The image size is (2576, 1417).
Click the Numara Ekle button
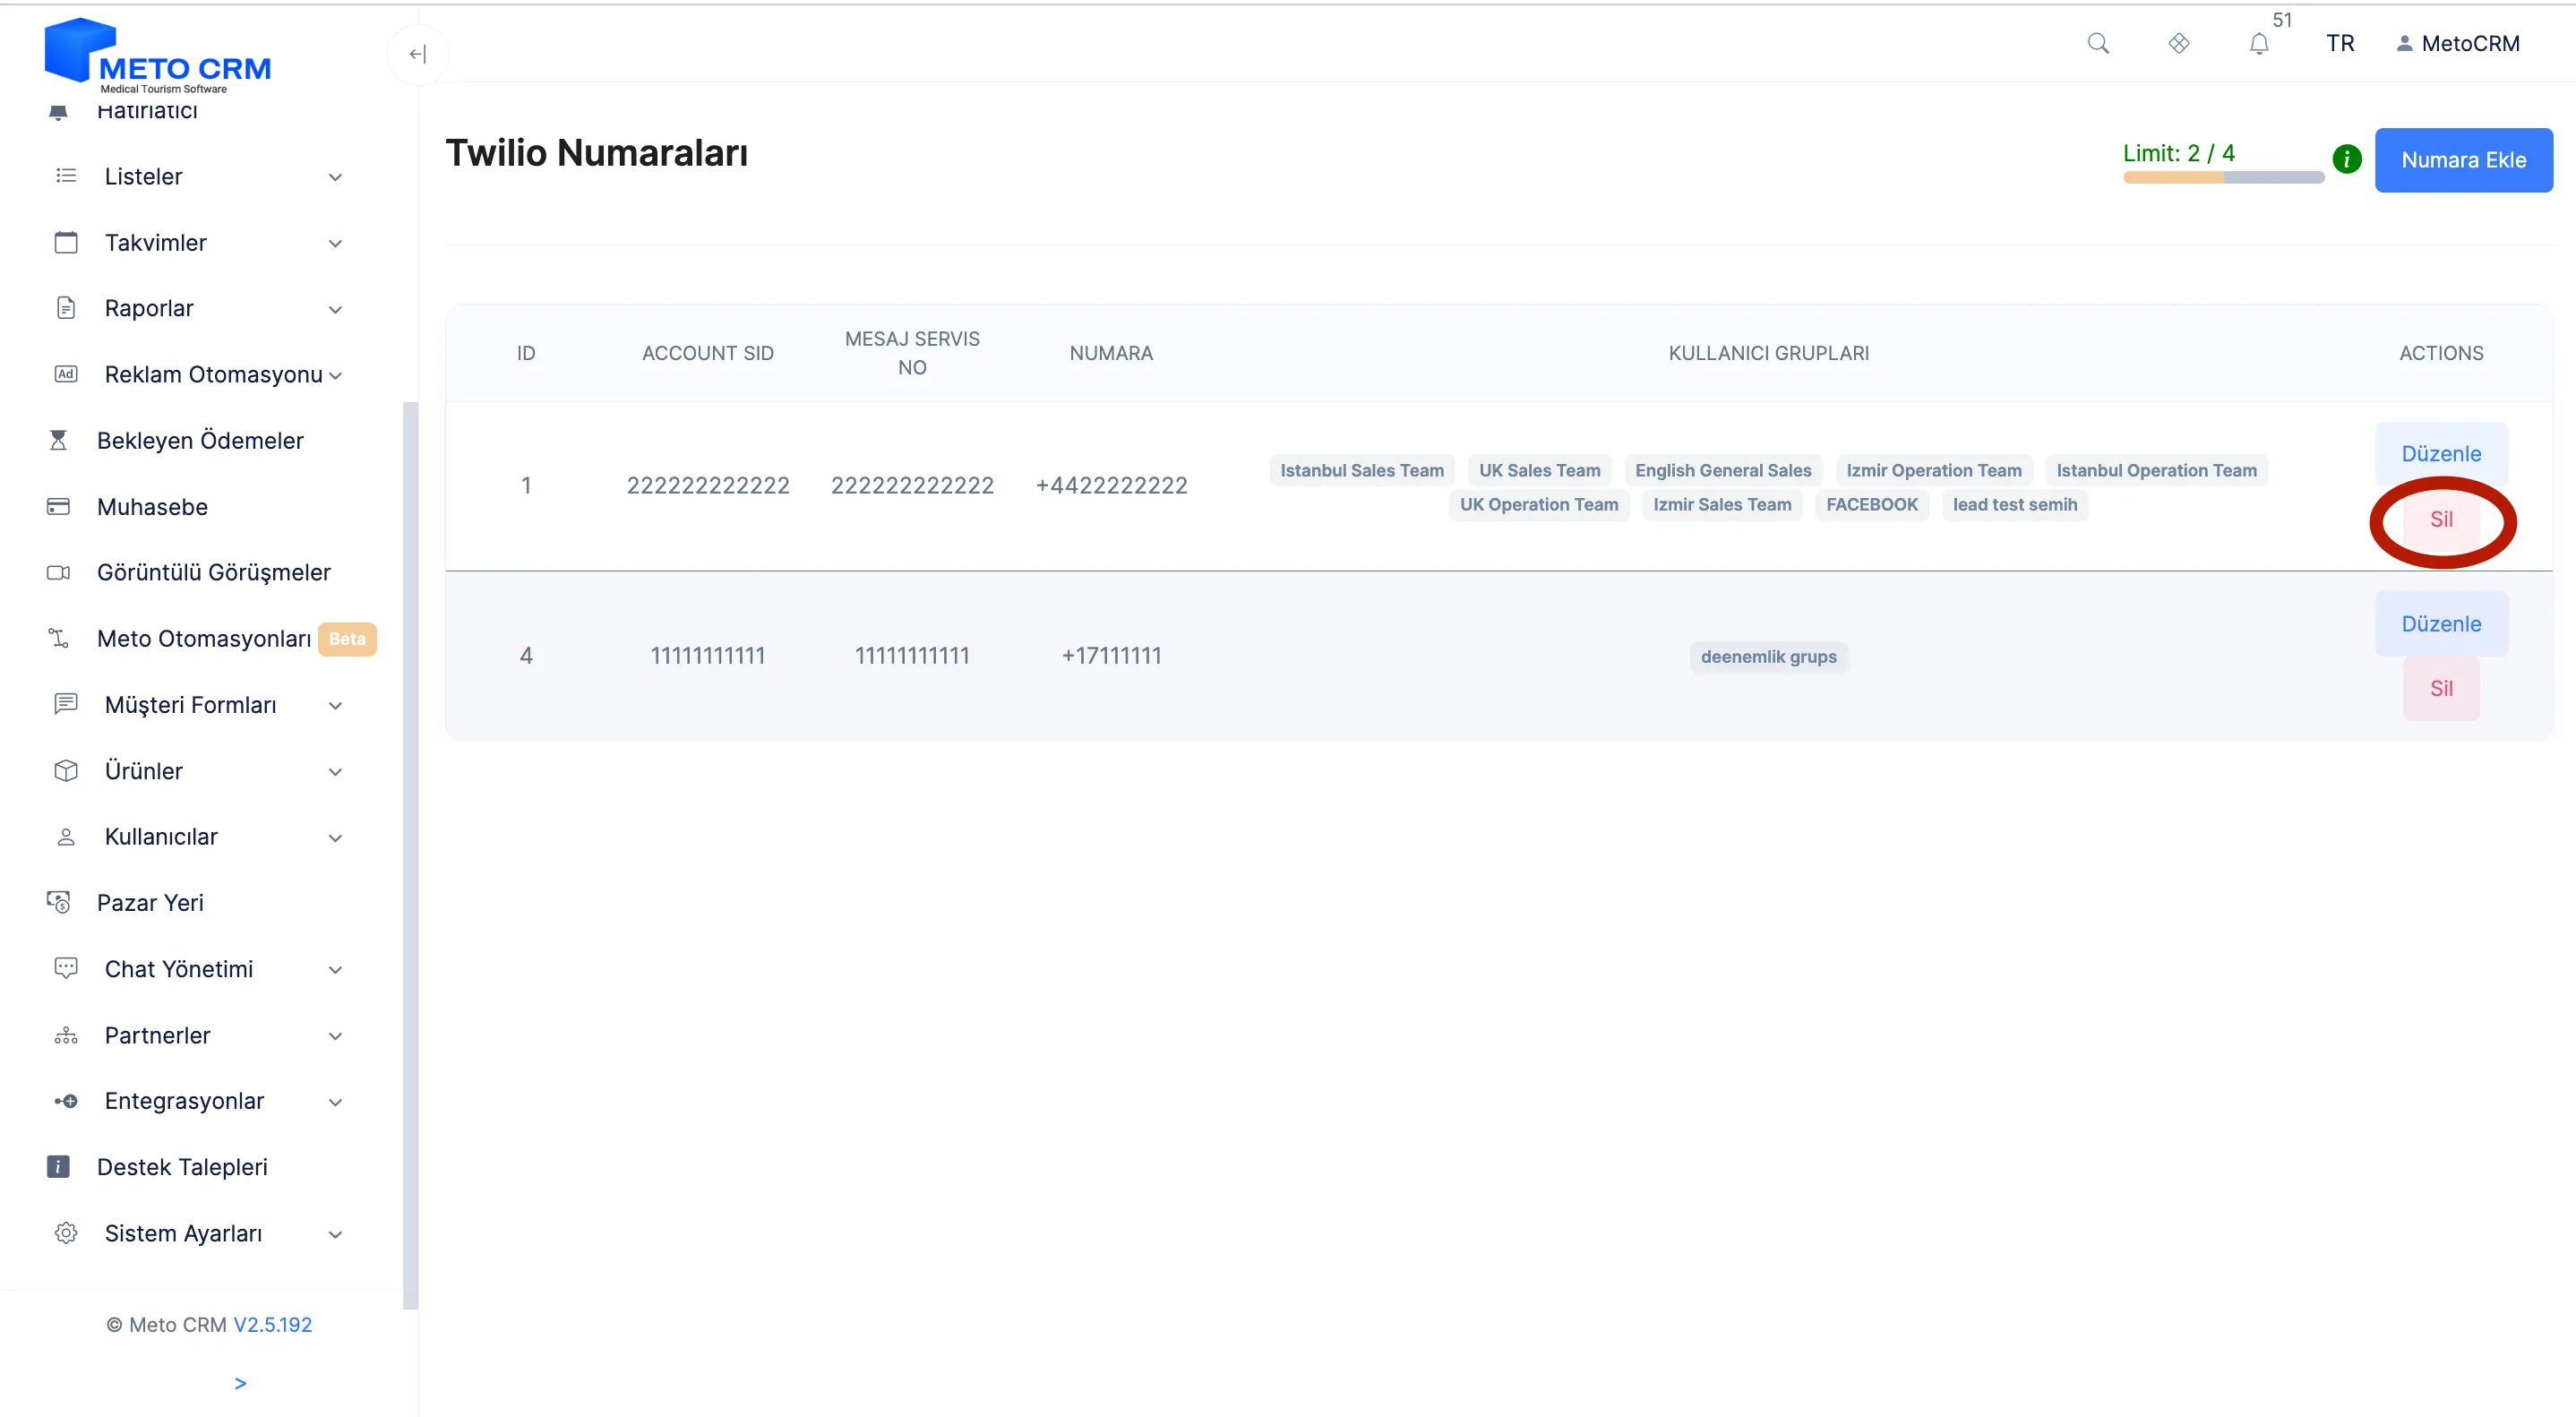[x=2463, y=160]
